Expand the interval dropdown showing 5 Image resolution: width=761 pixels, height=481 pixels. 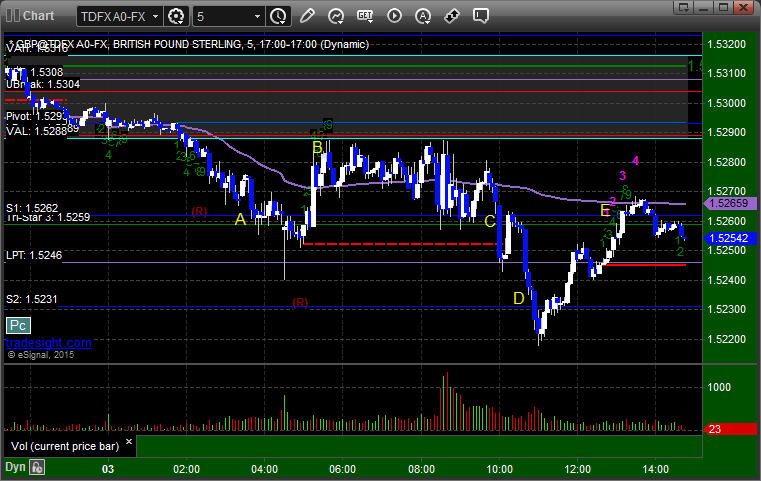pyautogui.click(x=258, y=16)
